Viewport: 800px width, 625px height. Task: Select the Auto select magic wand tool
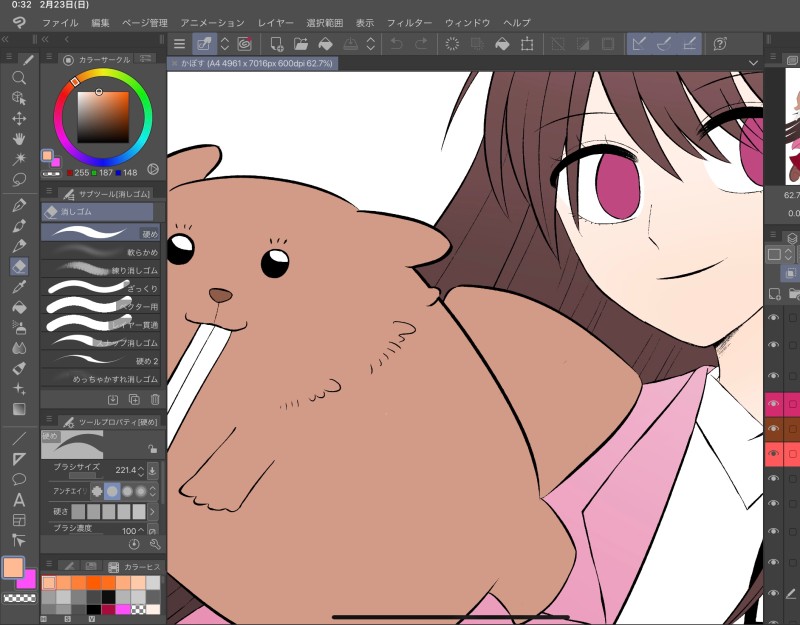pos(19,159)
